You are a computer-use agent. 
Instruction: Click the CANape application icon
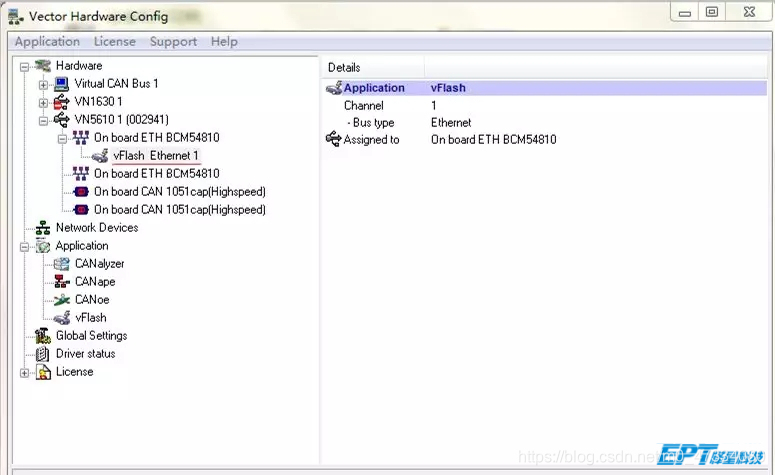click(62, 282)
